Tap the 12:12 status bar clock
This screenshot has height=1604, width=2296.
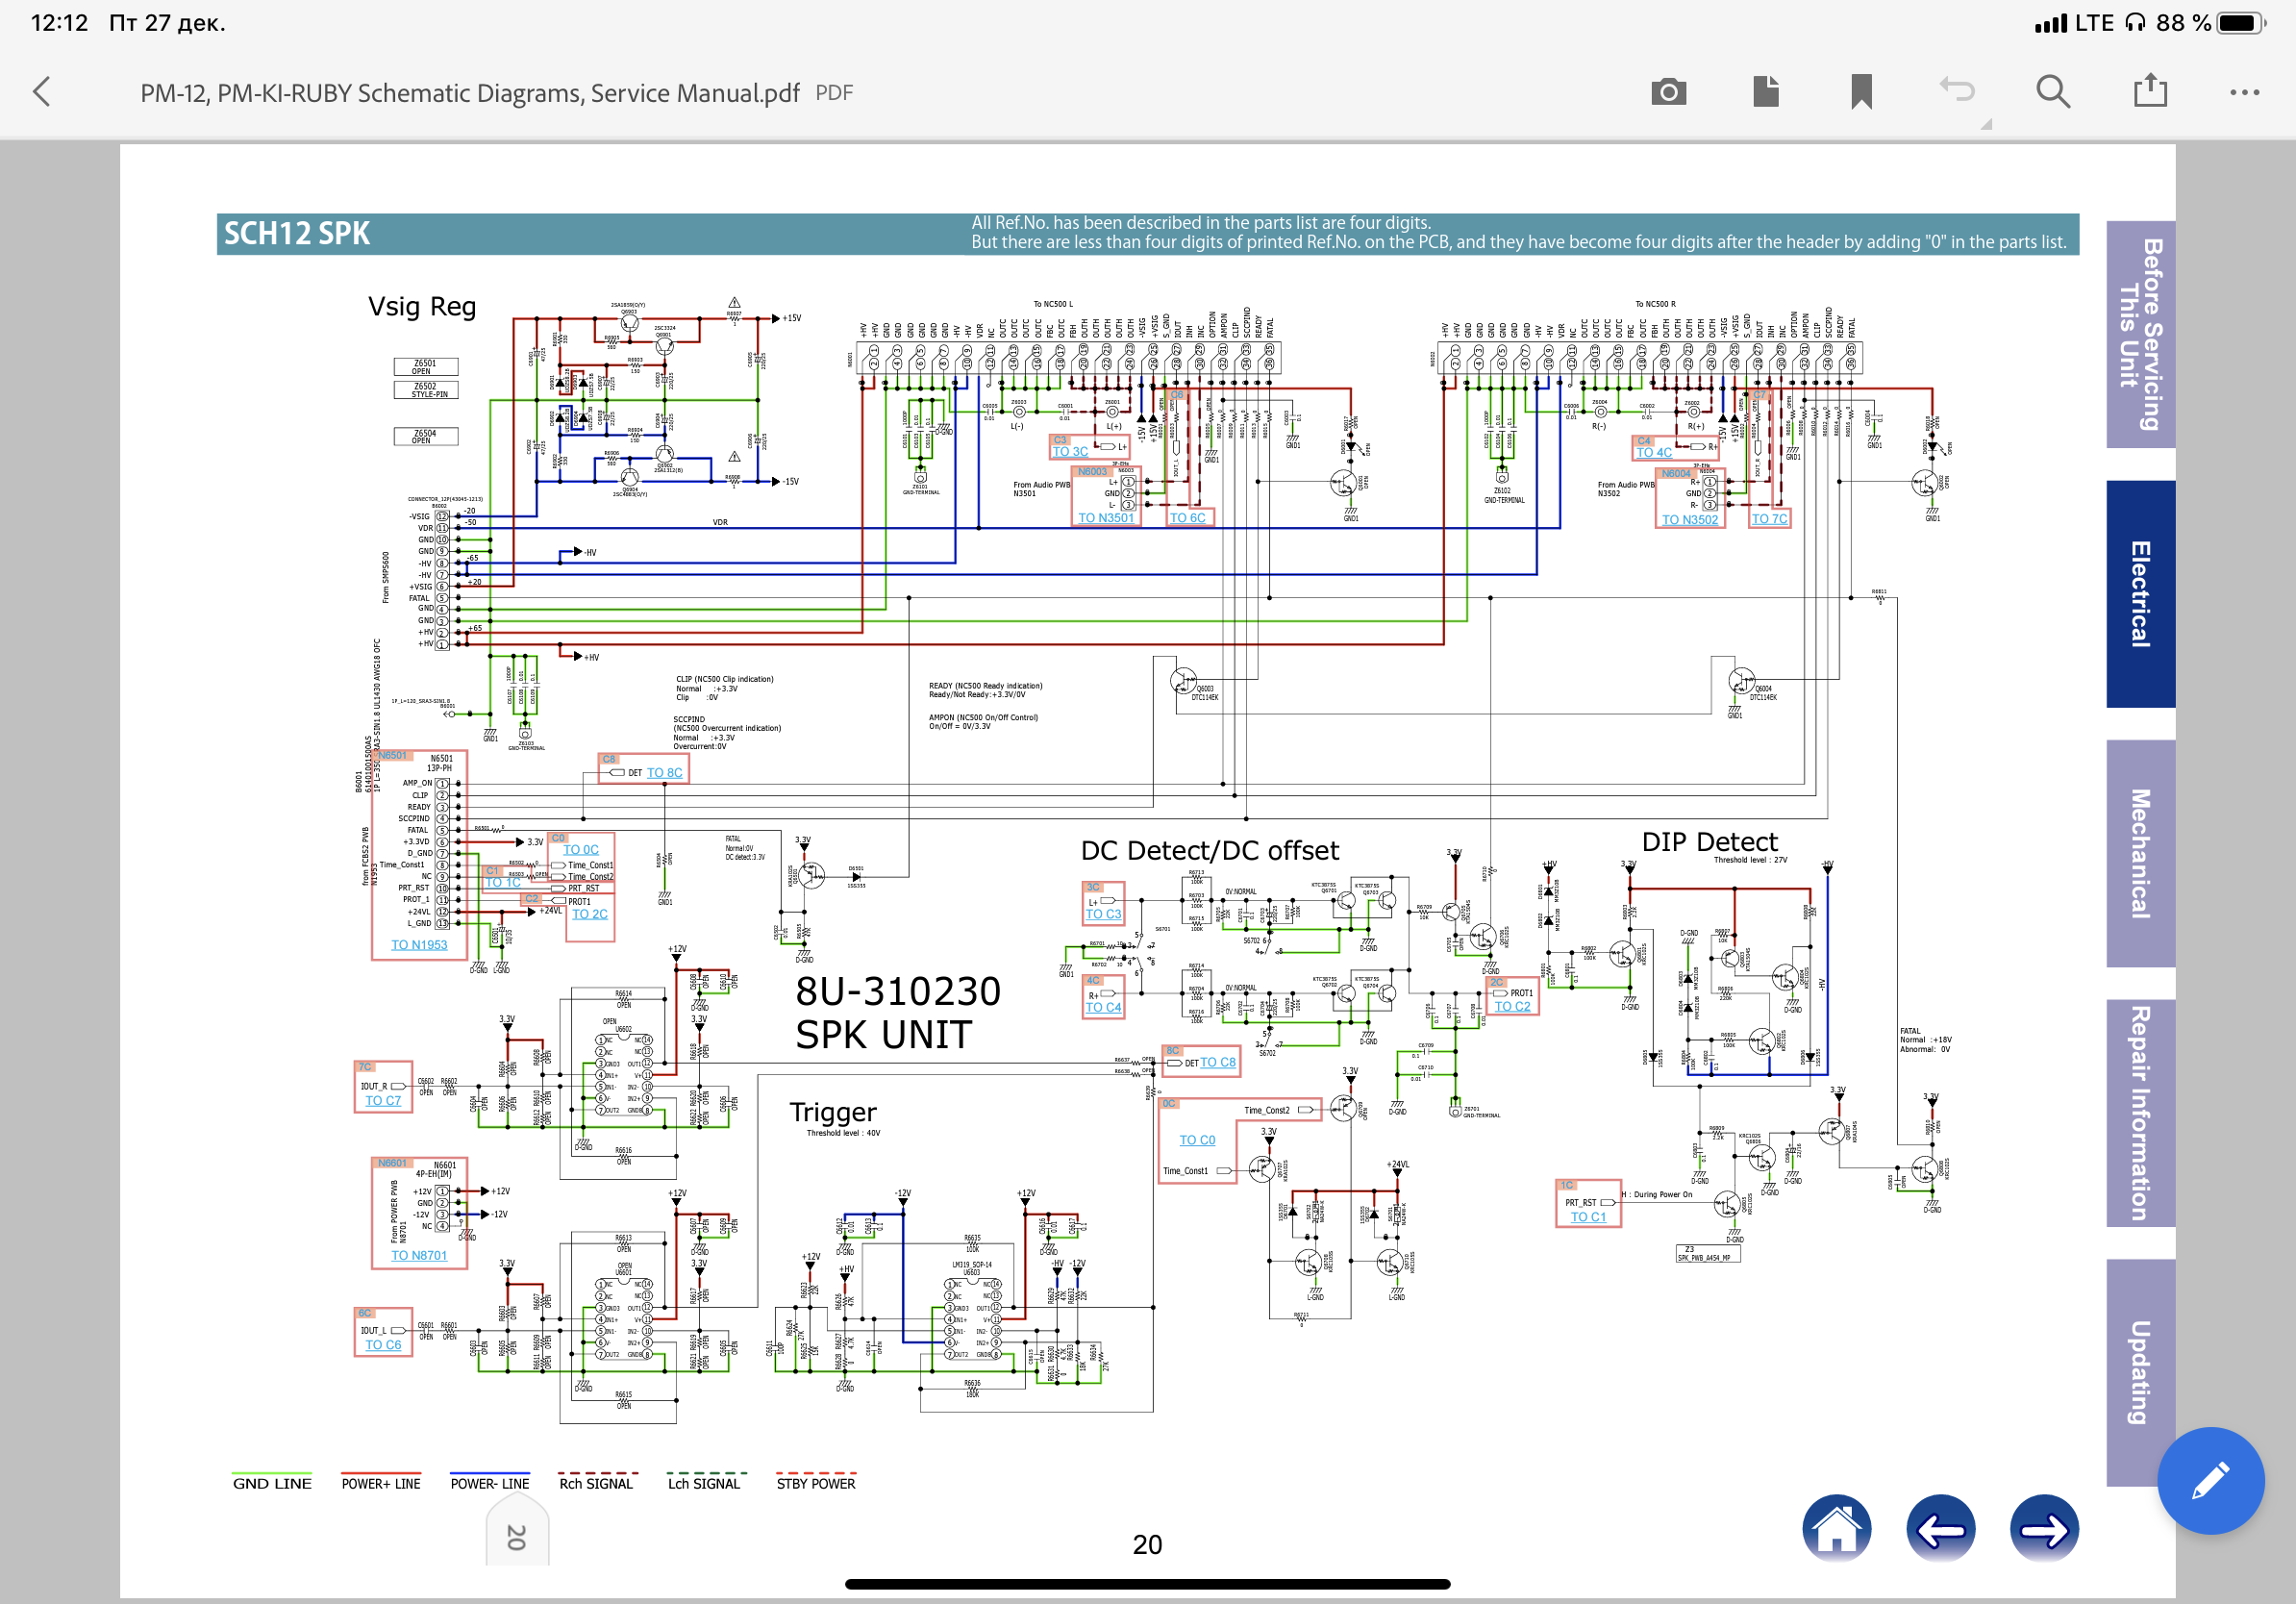tap(59, 23)
